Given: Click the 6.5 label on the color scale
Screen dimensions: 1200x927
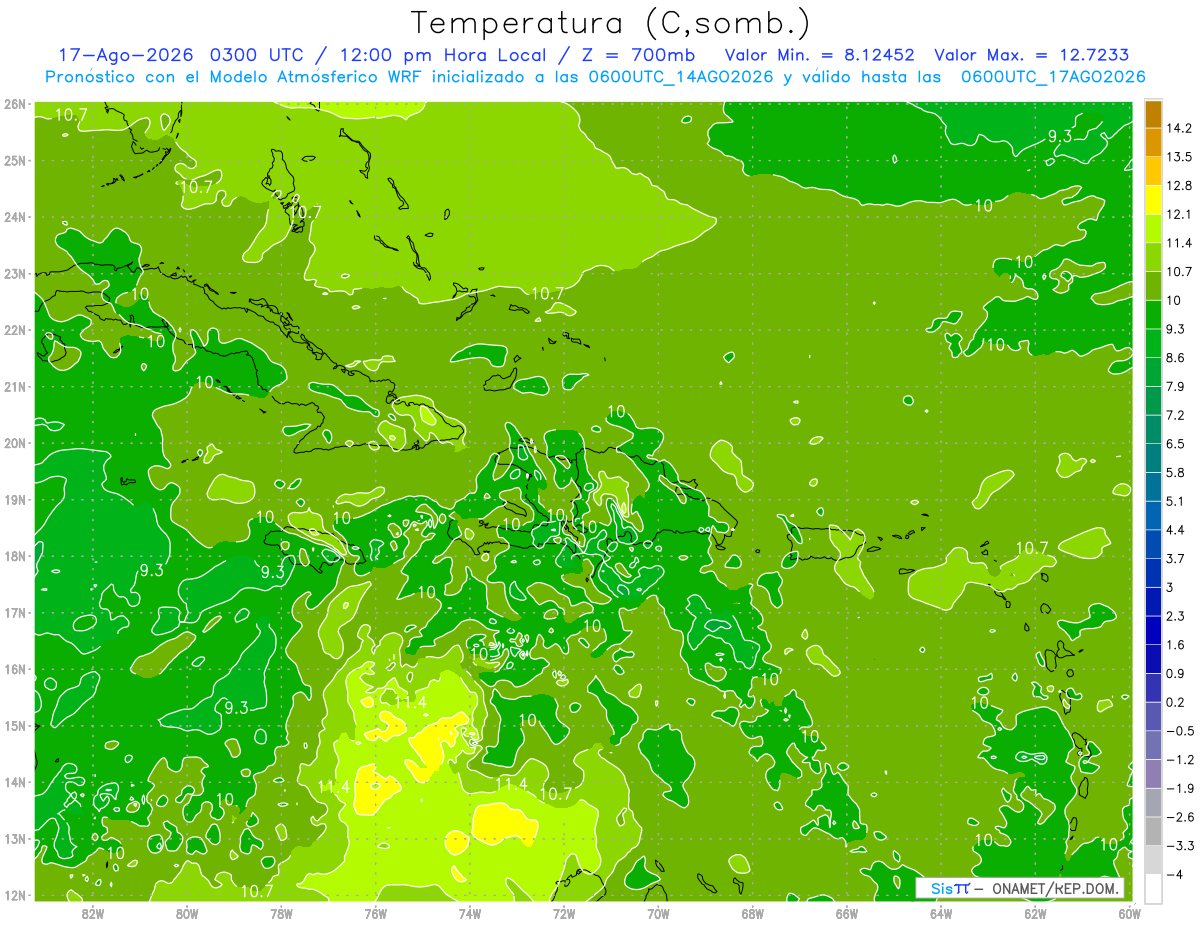Looking at the screenshot, I should (1175, 444).
